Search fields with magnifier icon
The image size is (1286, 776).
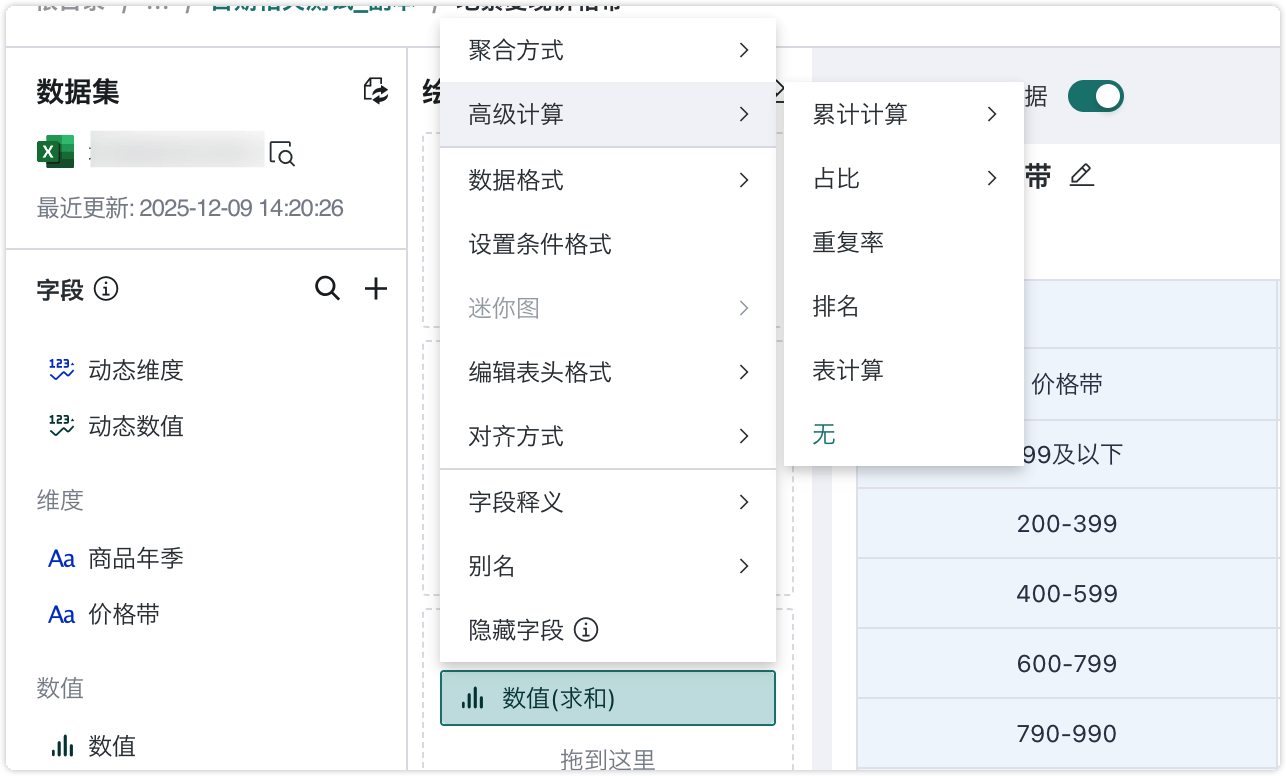click(x=327, y=289)
